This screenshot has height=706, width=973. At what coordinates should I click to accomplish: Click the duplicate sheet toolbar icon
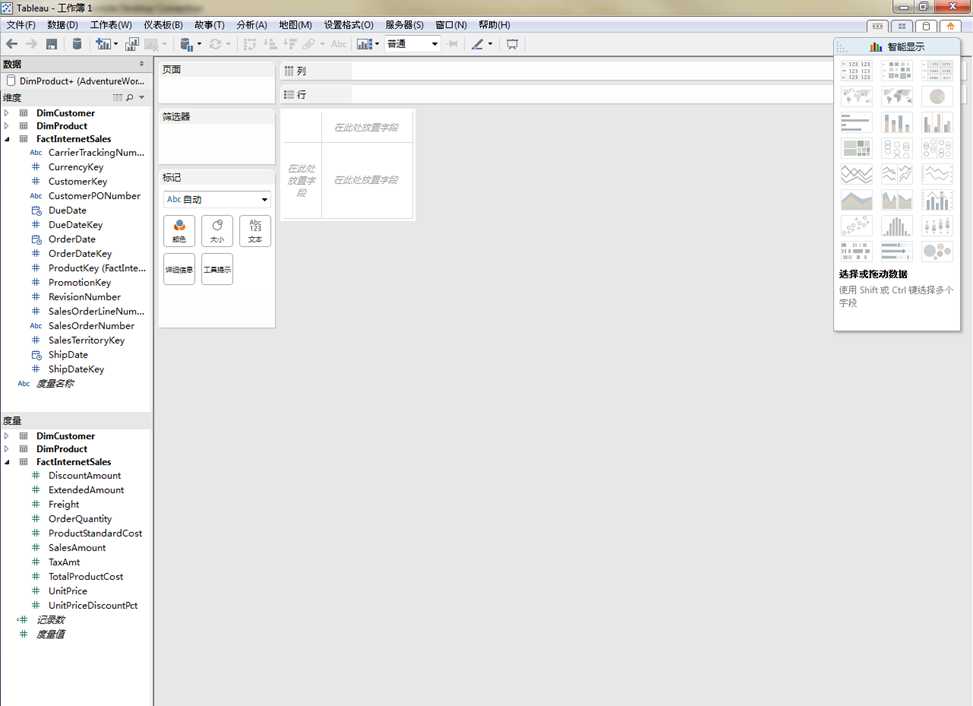click(132, 44)
